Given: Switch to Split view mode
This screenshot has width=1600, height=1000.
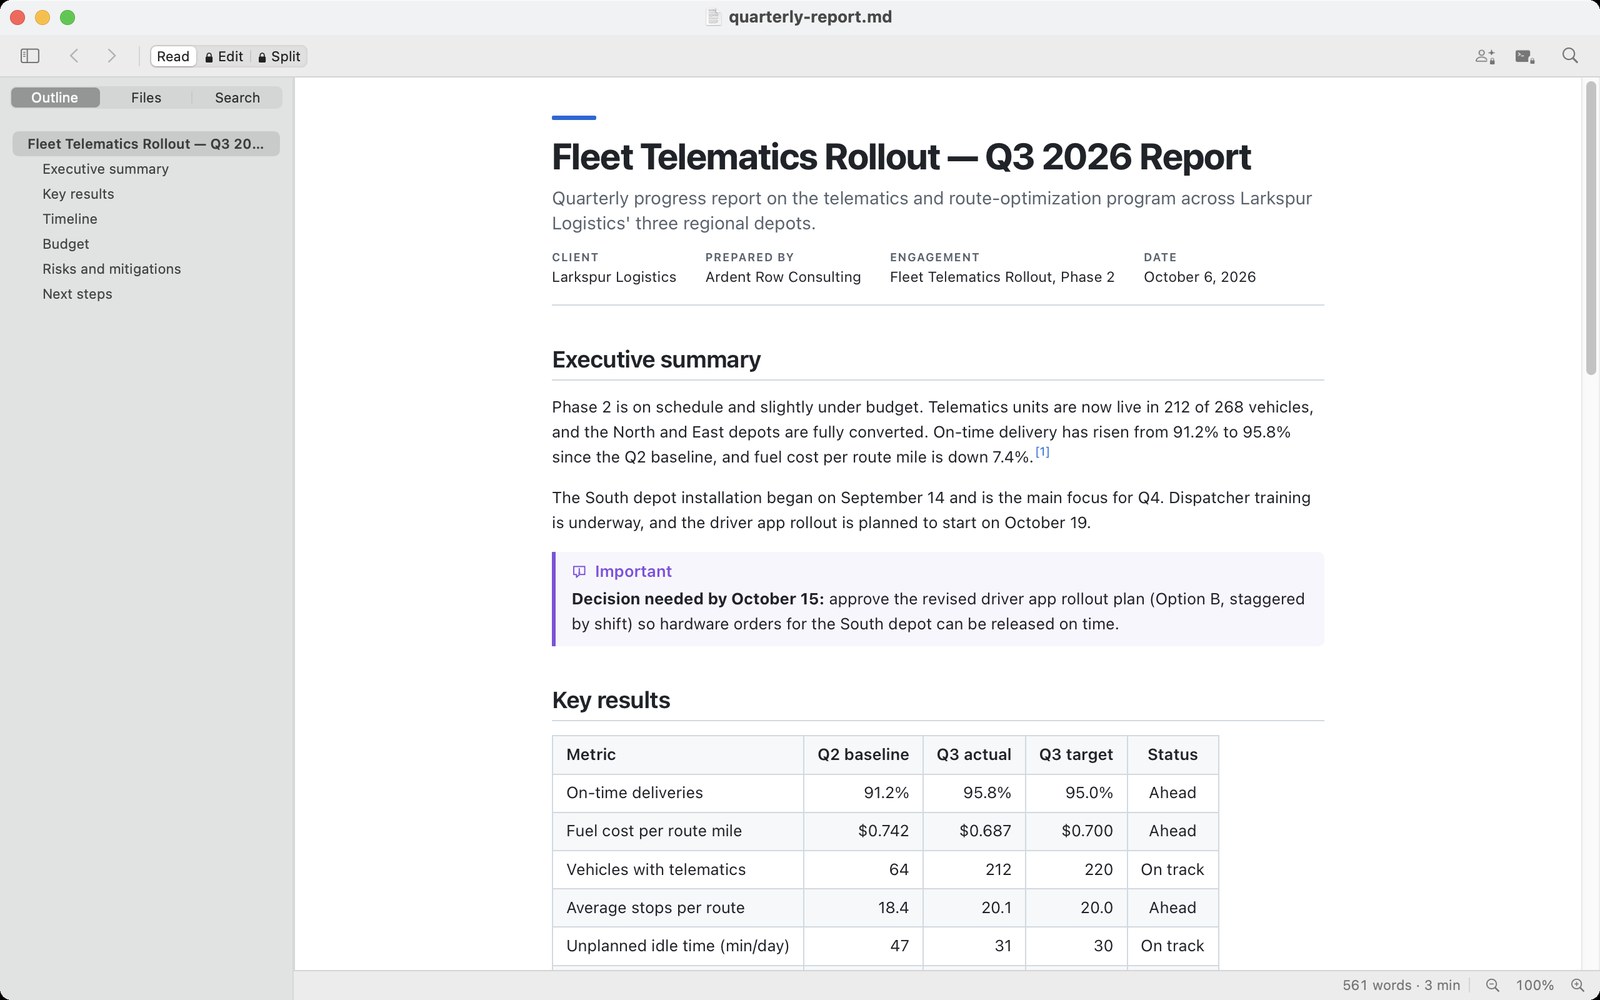Looking at the screenshot, I should click(x=279, y=56).
